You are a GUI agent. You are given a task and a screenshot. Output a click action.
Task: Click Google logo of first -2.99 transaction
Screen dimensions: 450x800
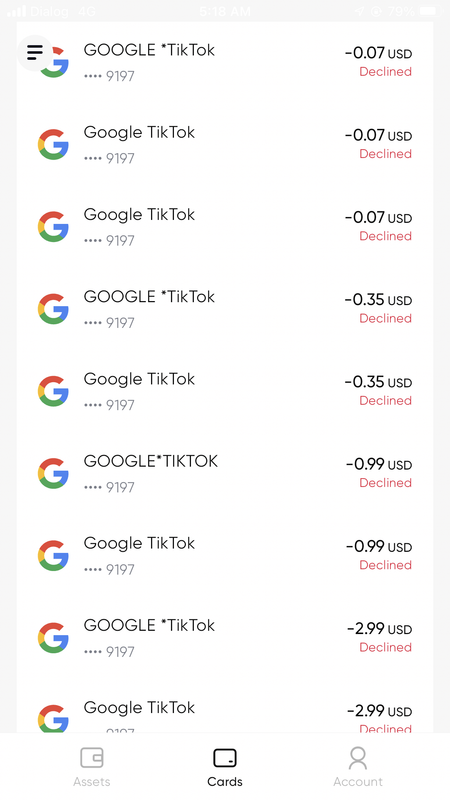click(x=53, y=638)
